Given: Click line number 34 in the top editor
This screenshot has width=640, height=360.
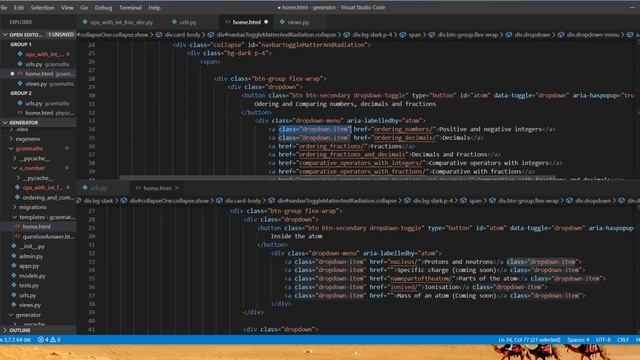Looking at the screenshot, I should click(x=92, y=129).
